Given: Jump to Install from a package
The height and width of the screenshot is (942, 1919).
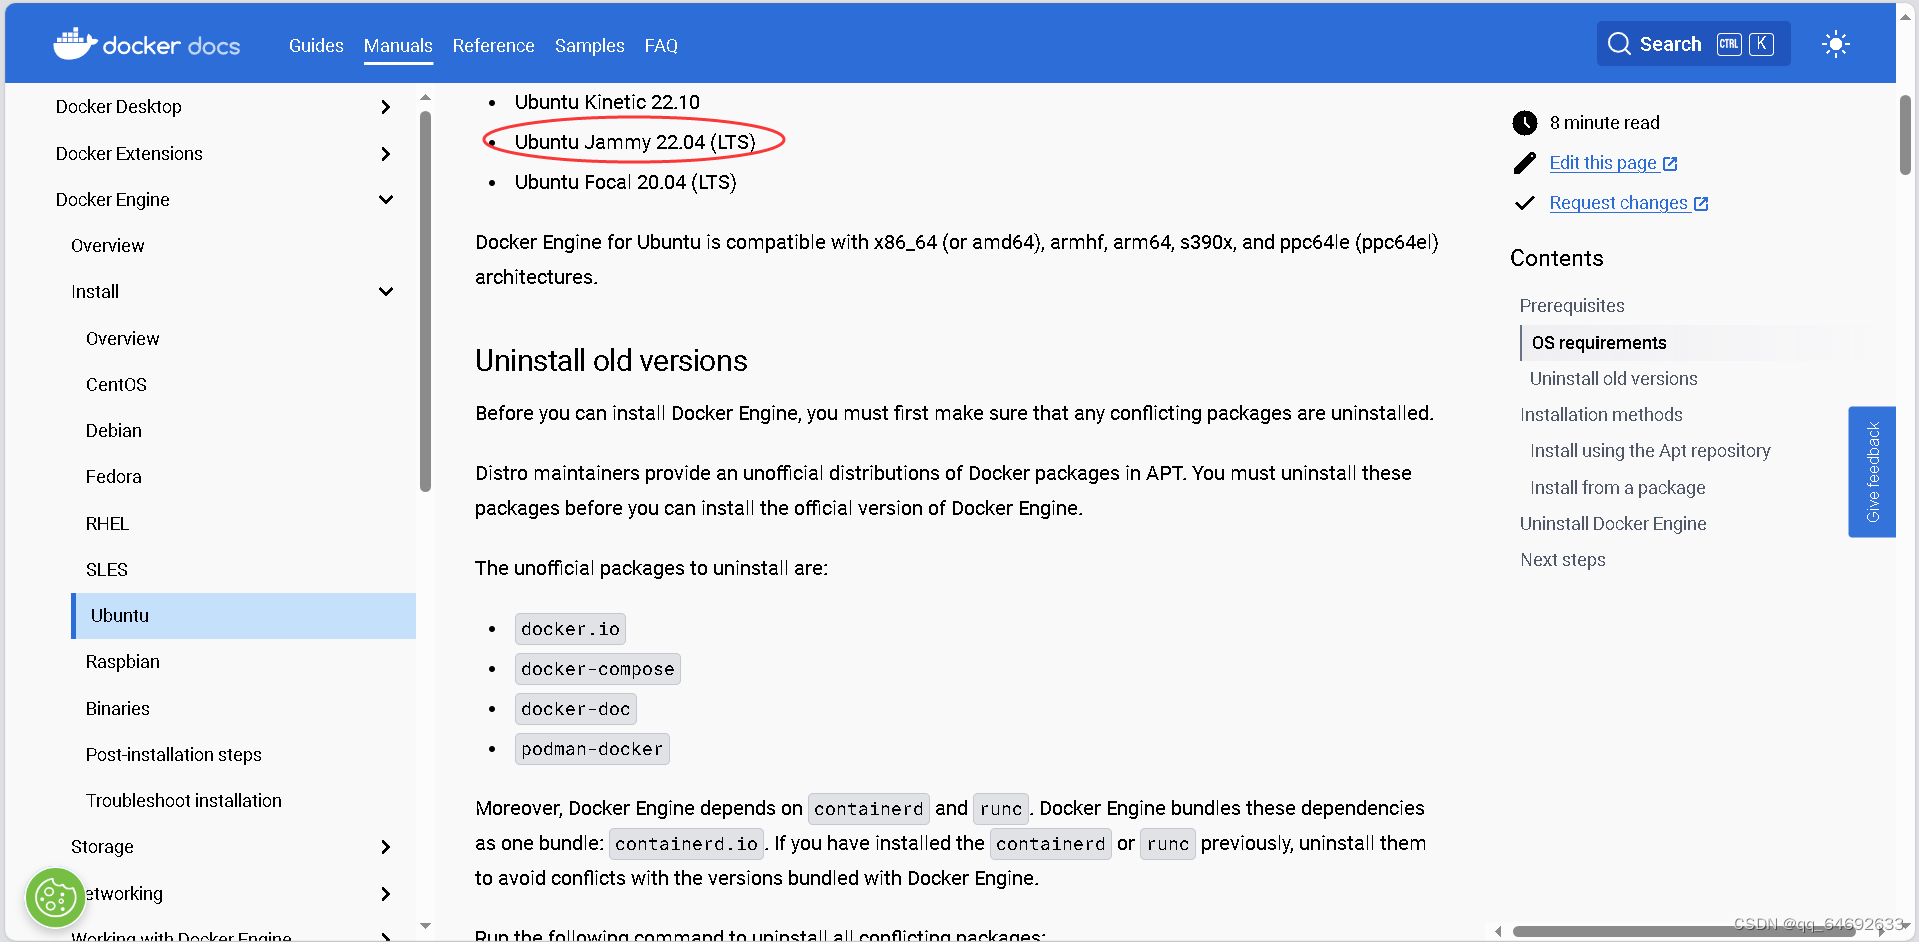Looking at the screenshot, I should click(1617, 488).
